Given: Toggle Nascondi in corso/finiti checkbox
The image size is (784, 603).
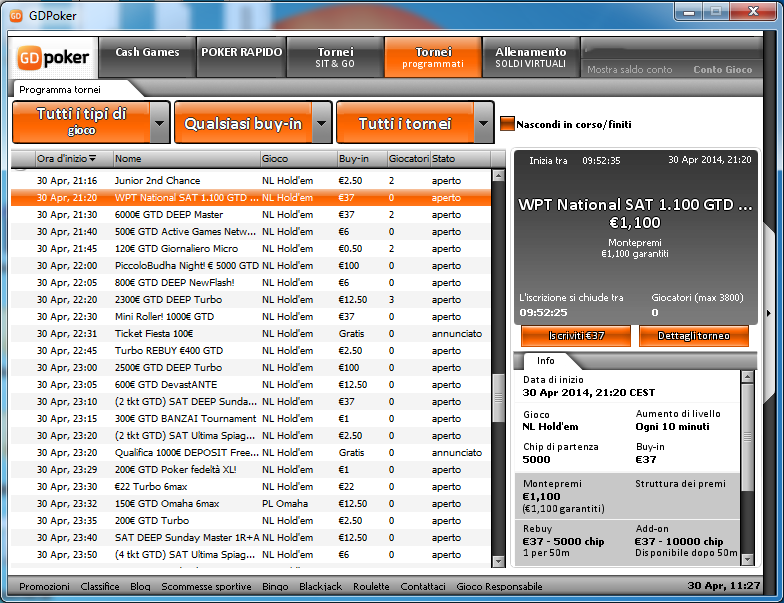Looking at the screenshot, I should [x=507, y=124].
